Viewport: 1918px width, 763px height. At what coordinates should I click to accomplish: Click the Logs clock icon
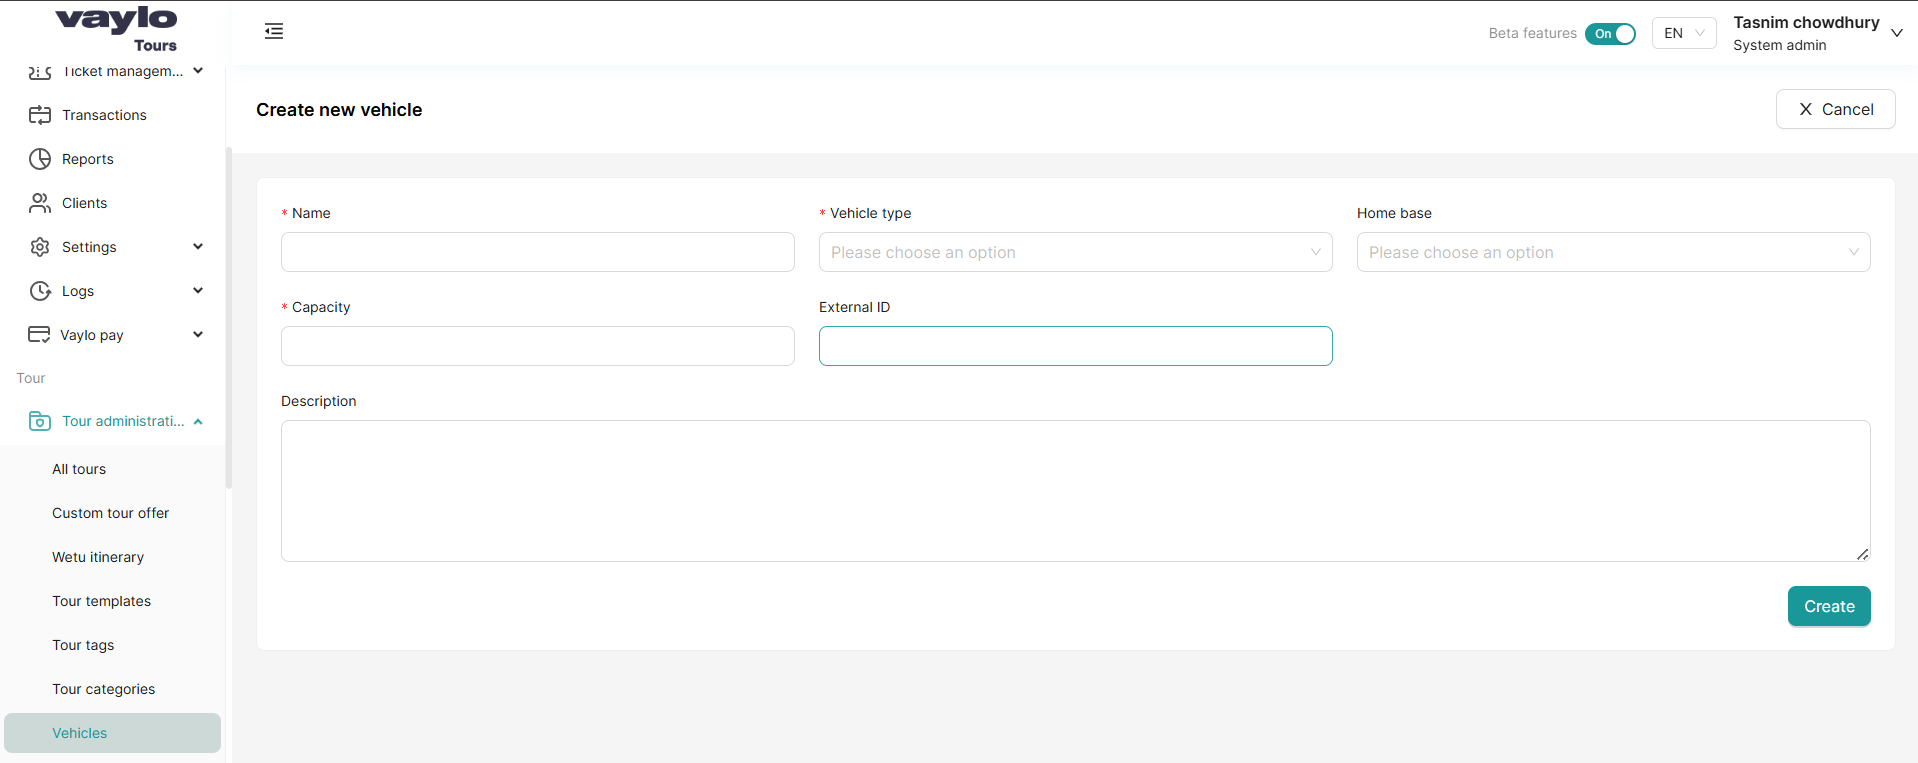click(40, 291)
